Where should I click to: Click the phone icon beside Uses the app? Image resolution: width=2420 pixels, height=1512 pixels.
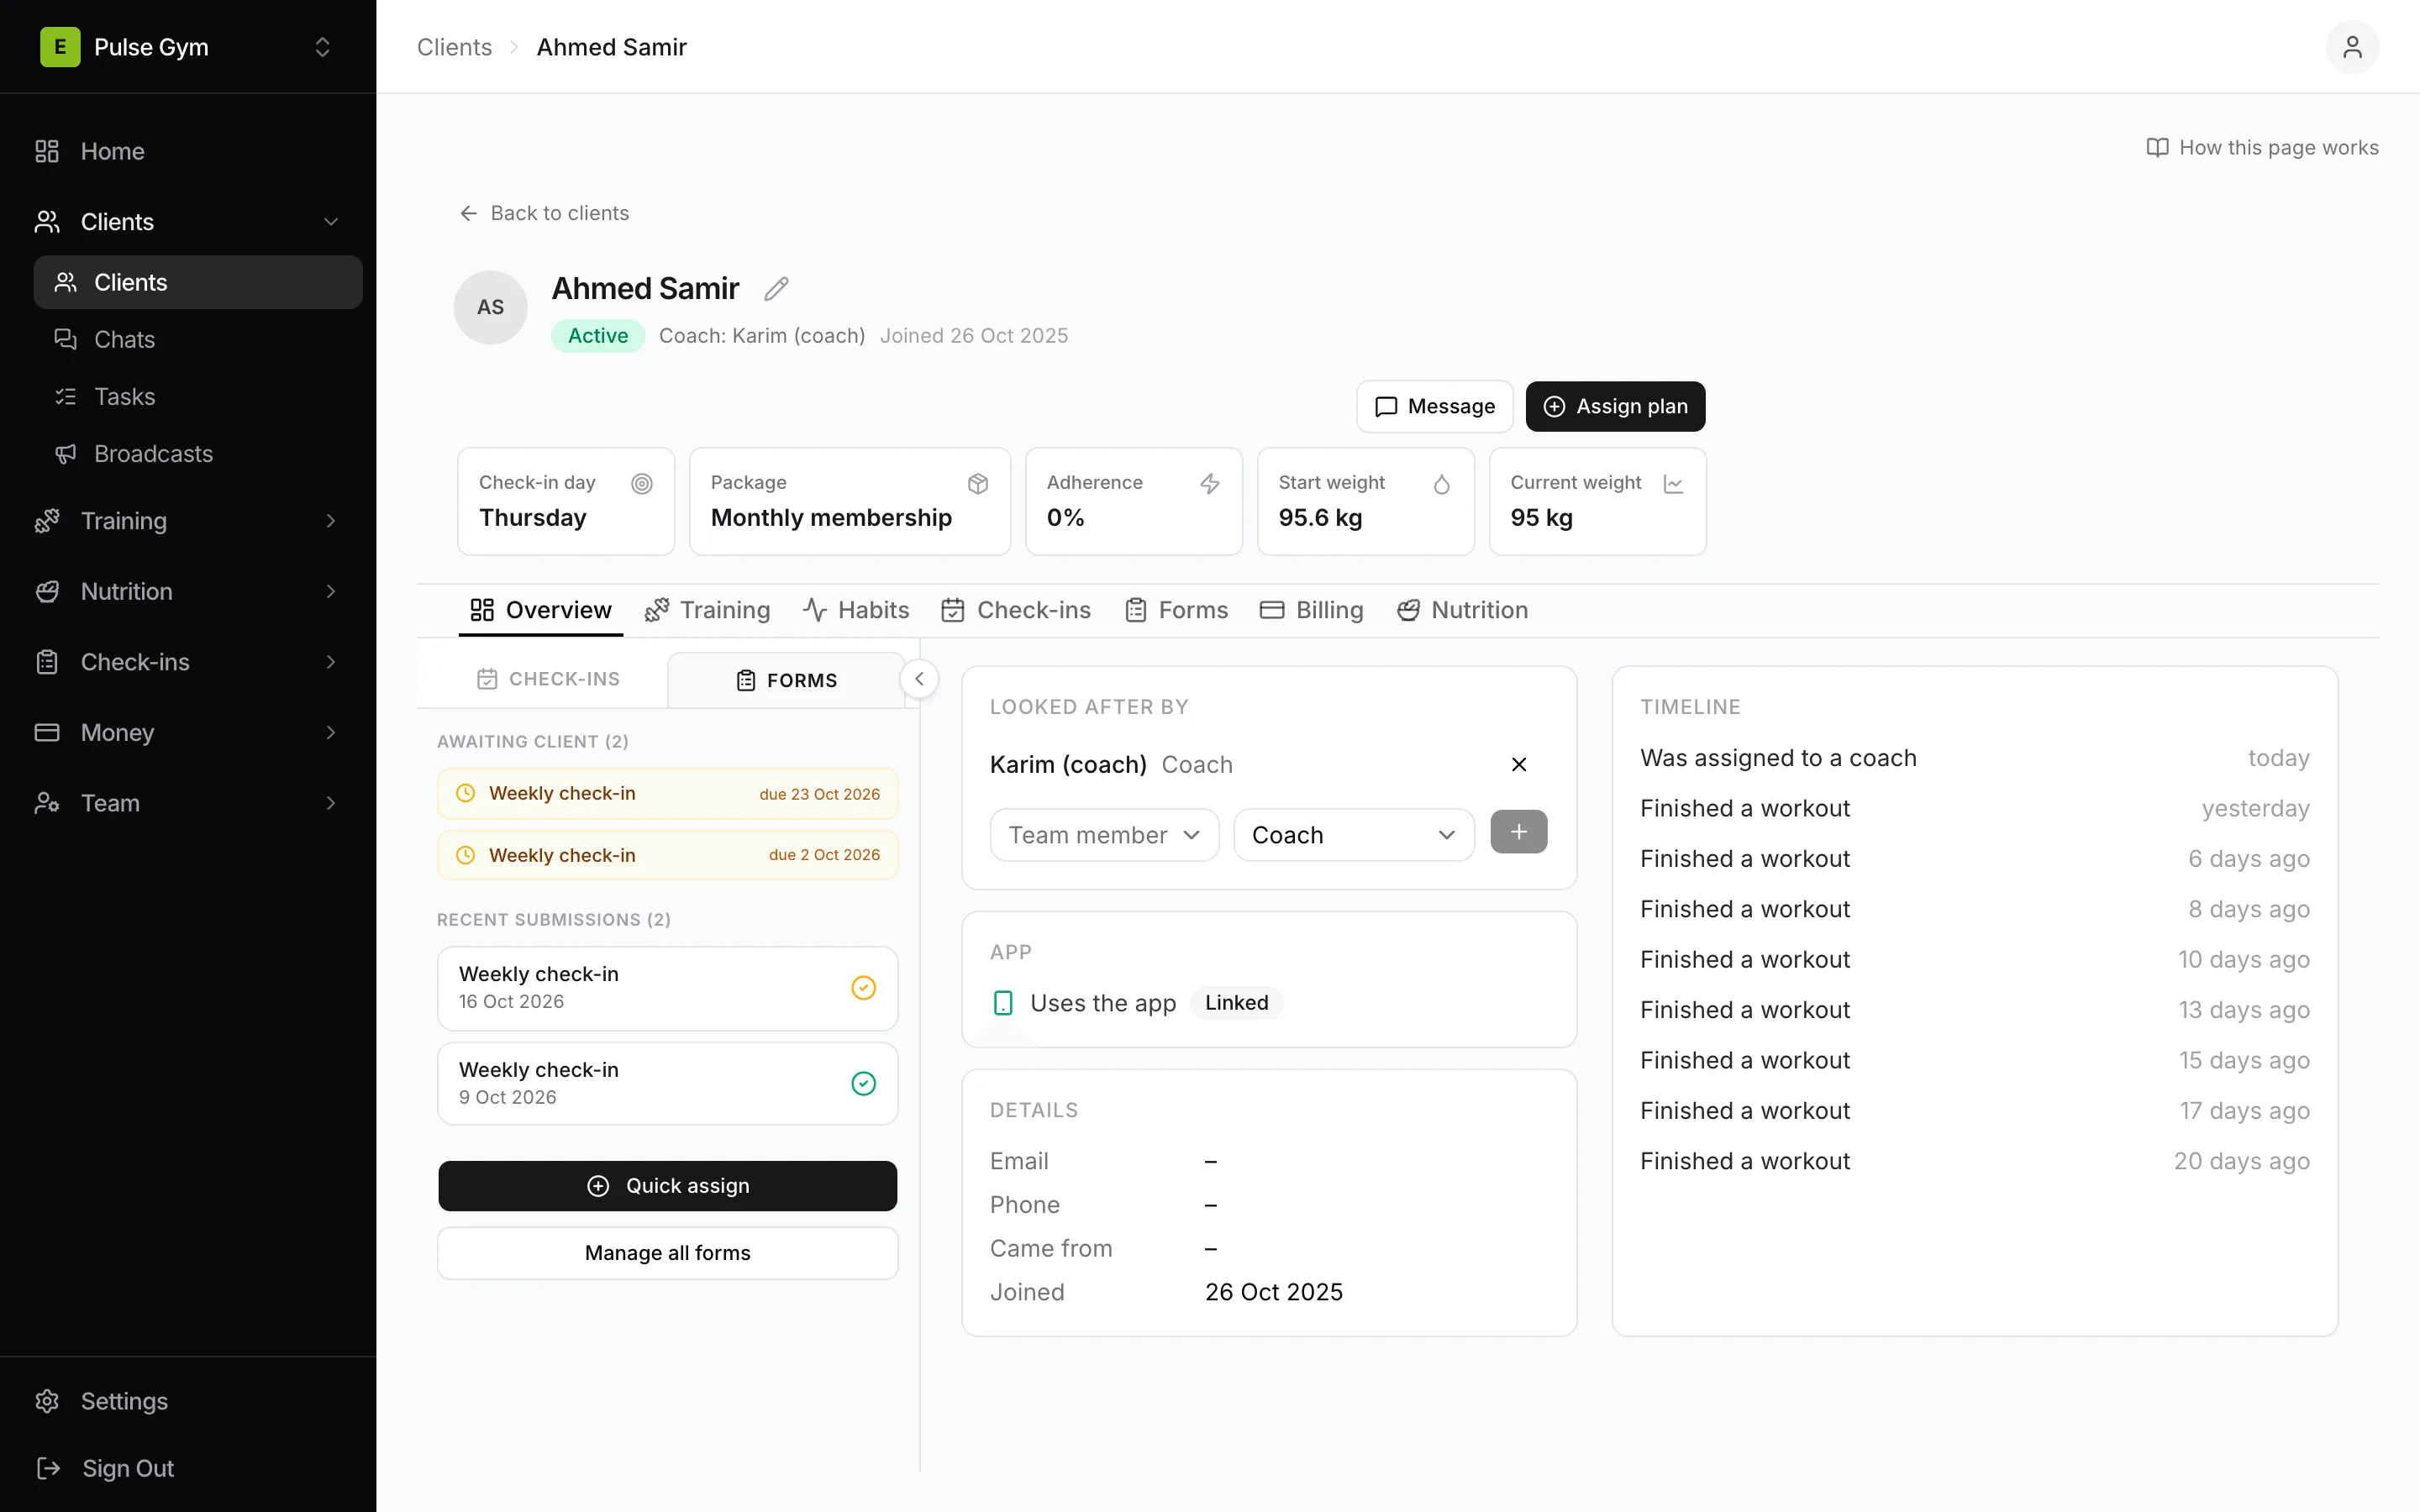click(1003, 1003)
